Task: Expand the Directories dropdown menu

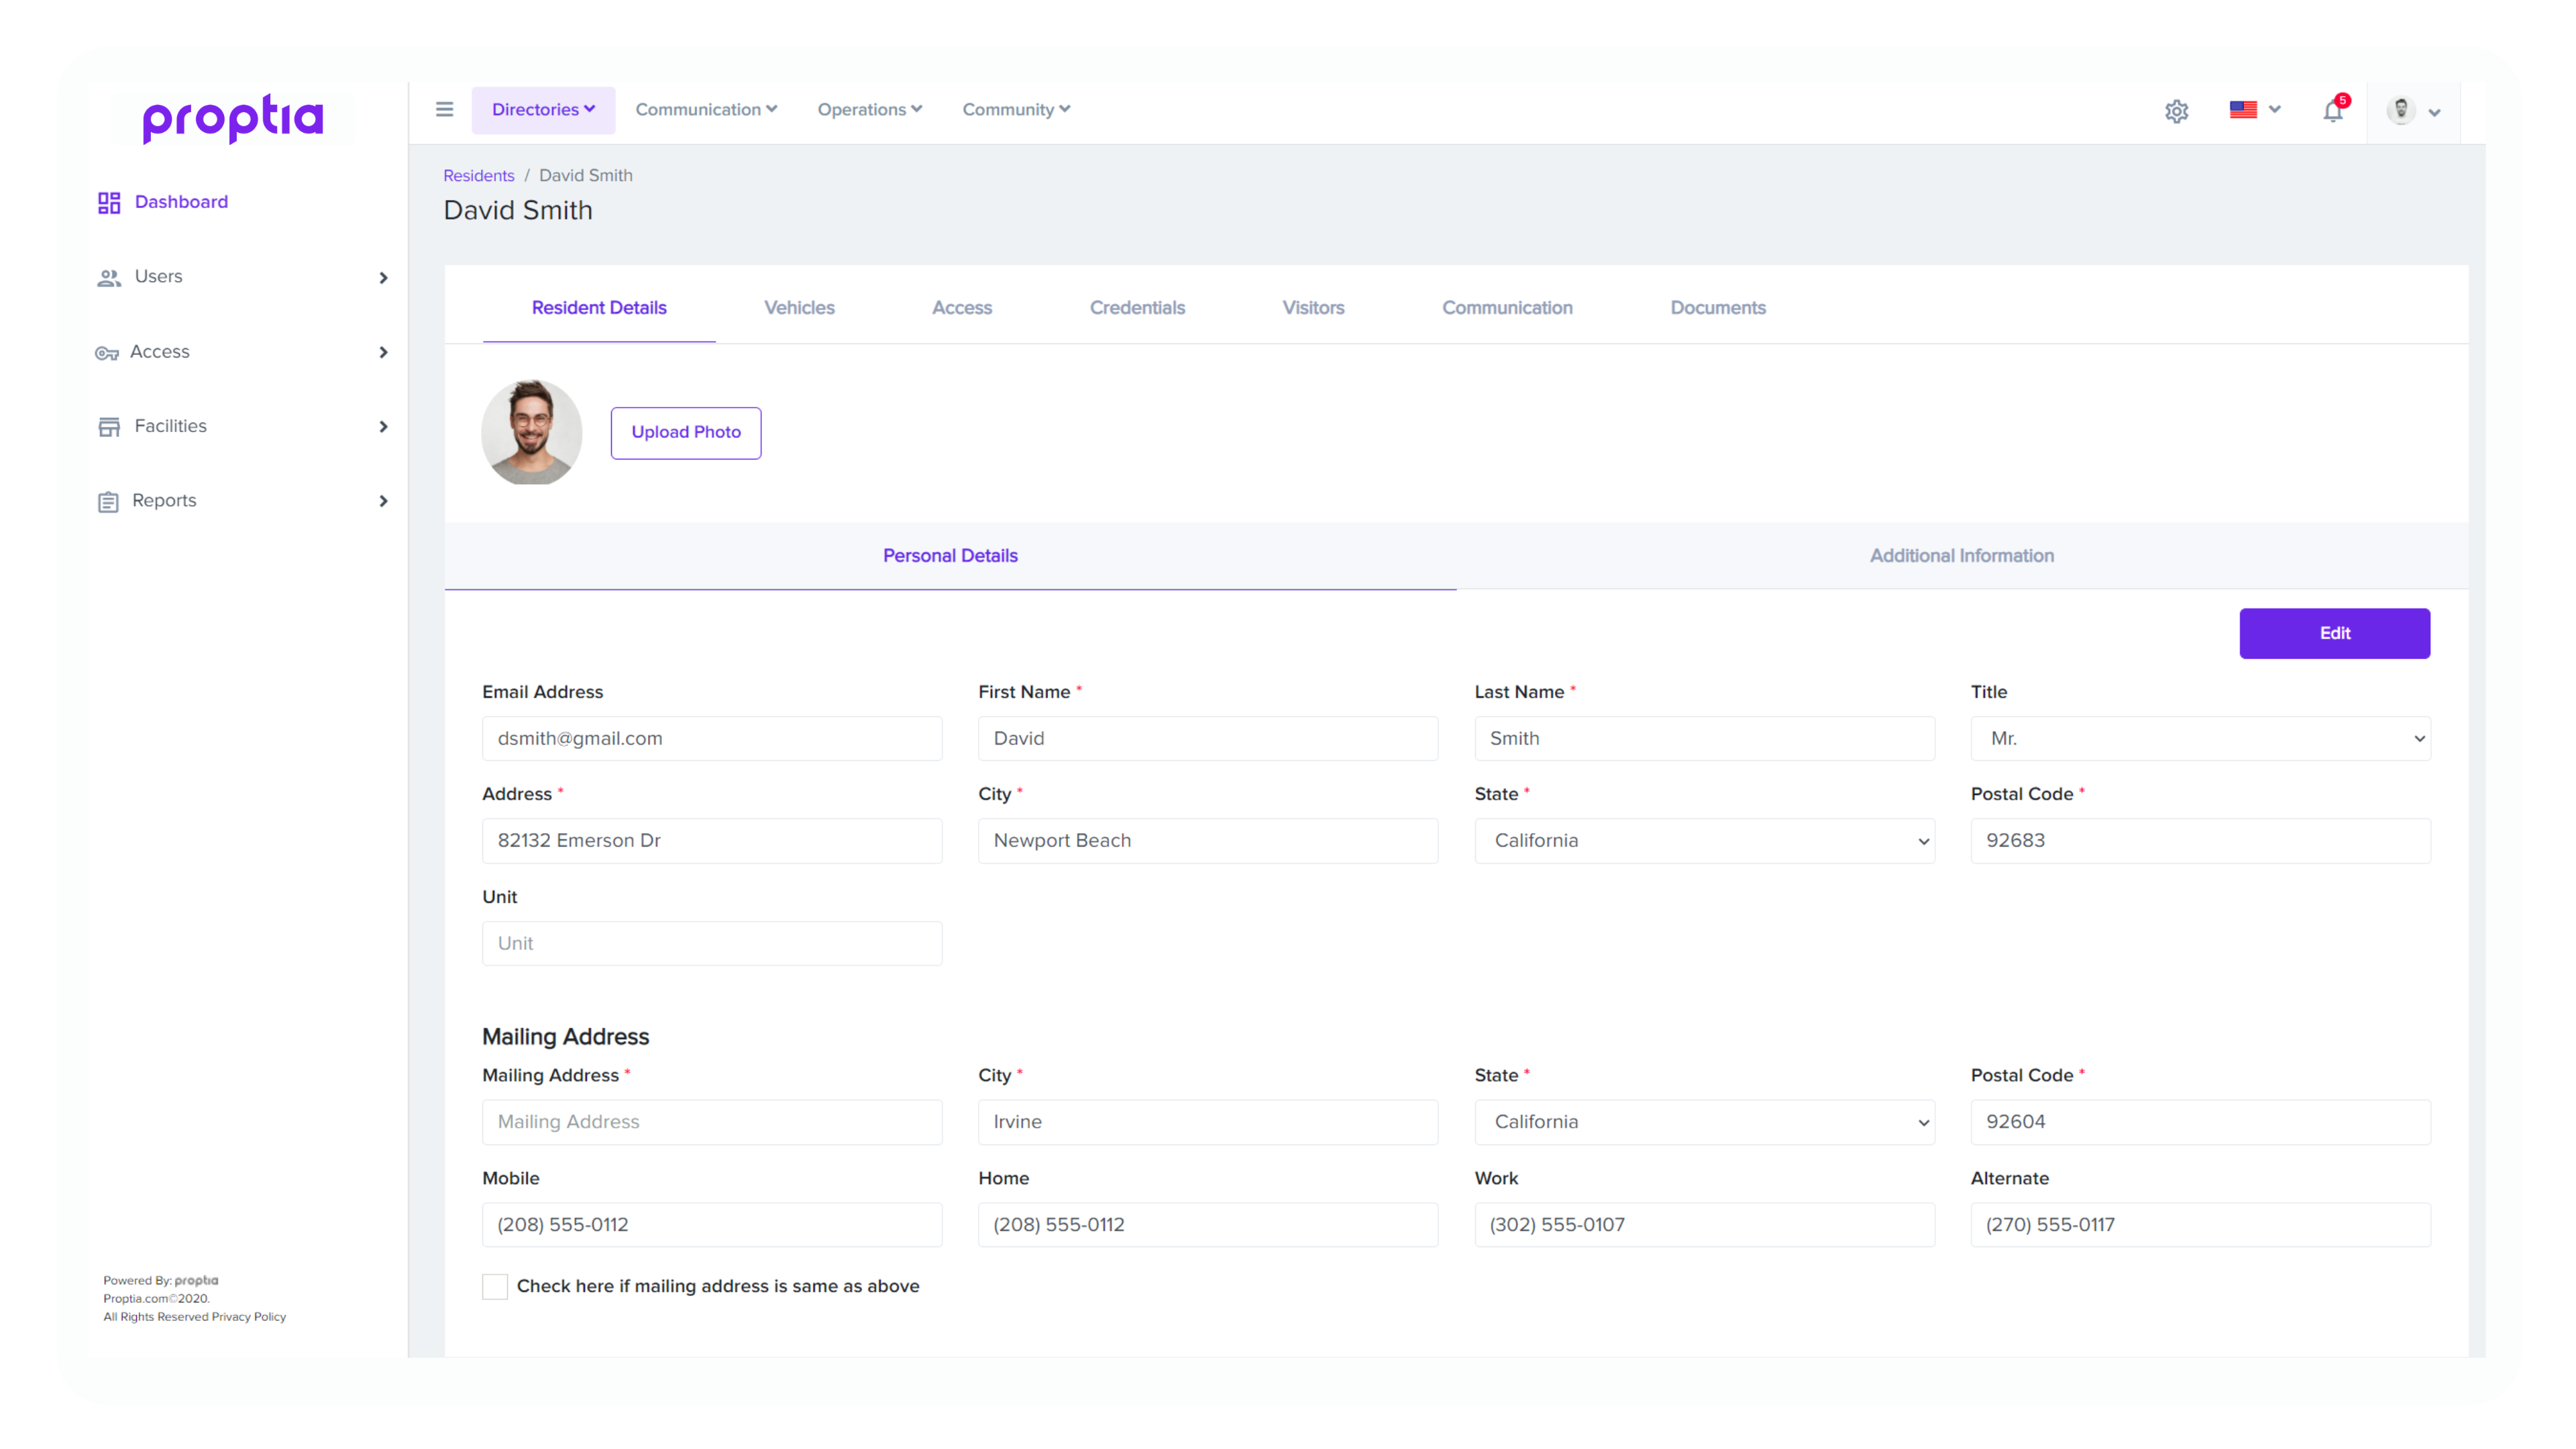Action: click(543, 110)
